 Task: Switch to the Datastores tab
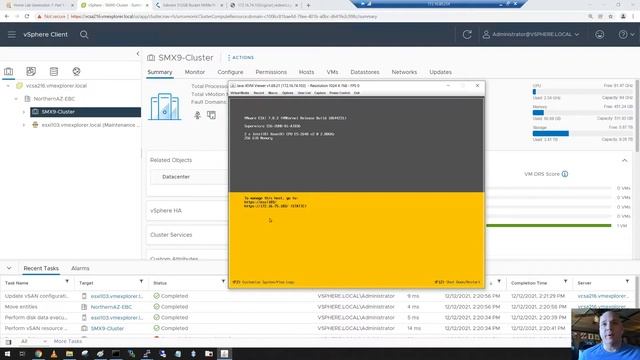coord(364,72)
